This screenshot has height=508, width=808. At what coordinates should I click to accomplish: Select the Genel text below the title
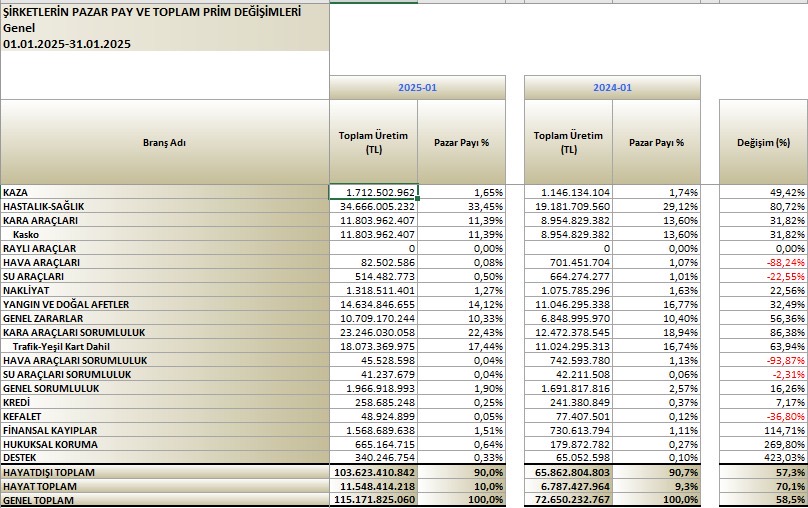tap(19, 29)
